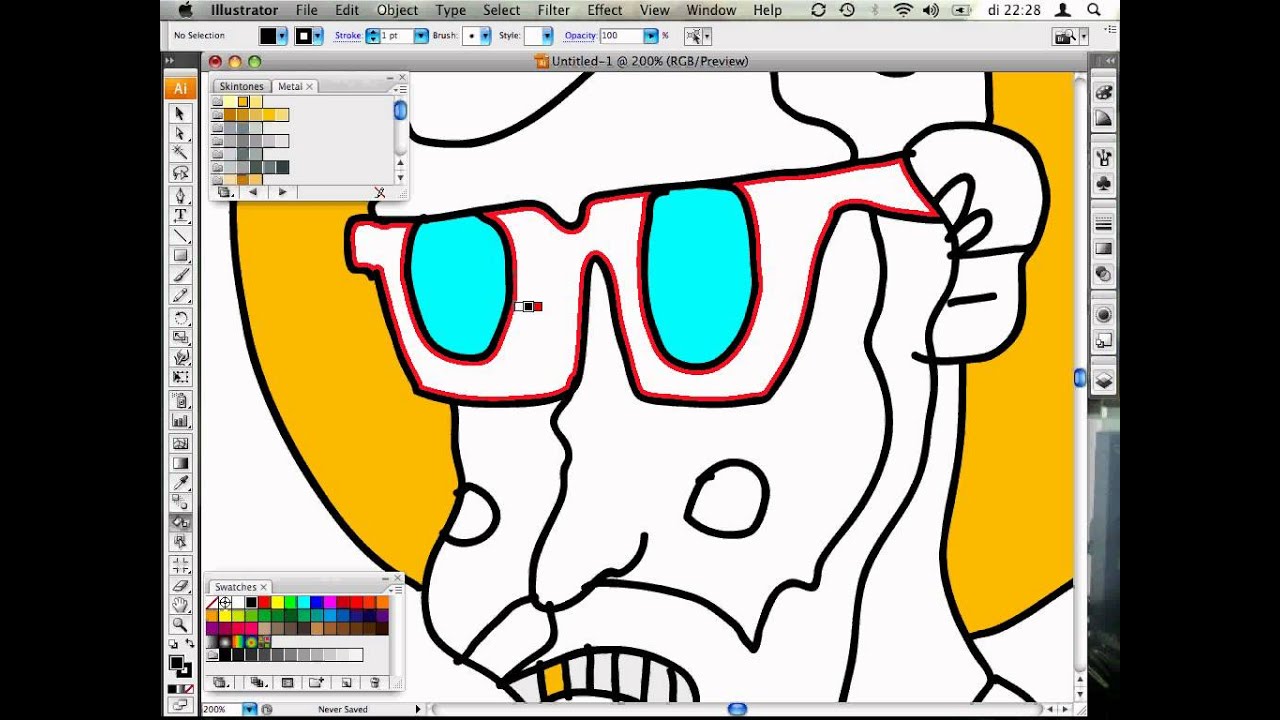This screenshot has height=720, width=1280.
Task: Click the Opacity value field
Action: coord(621,36)
